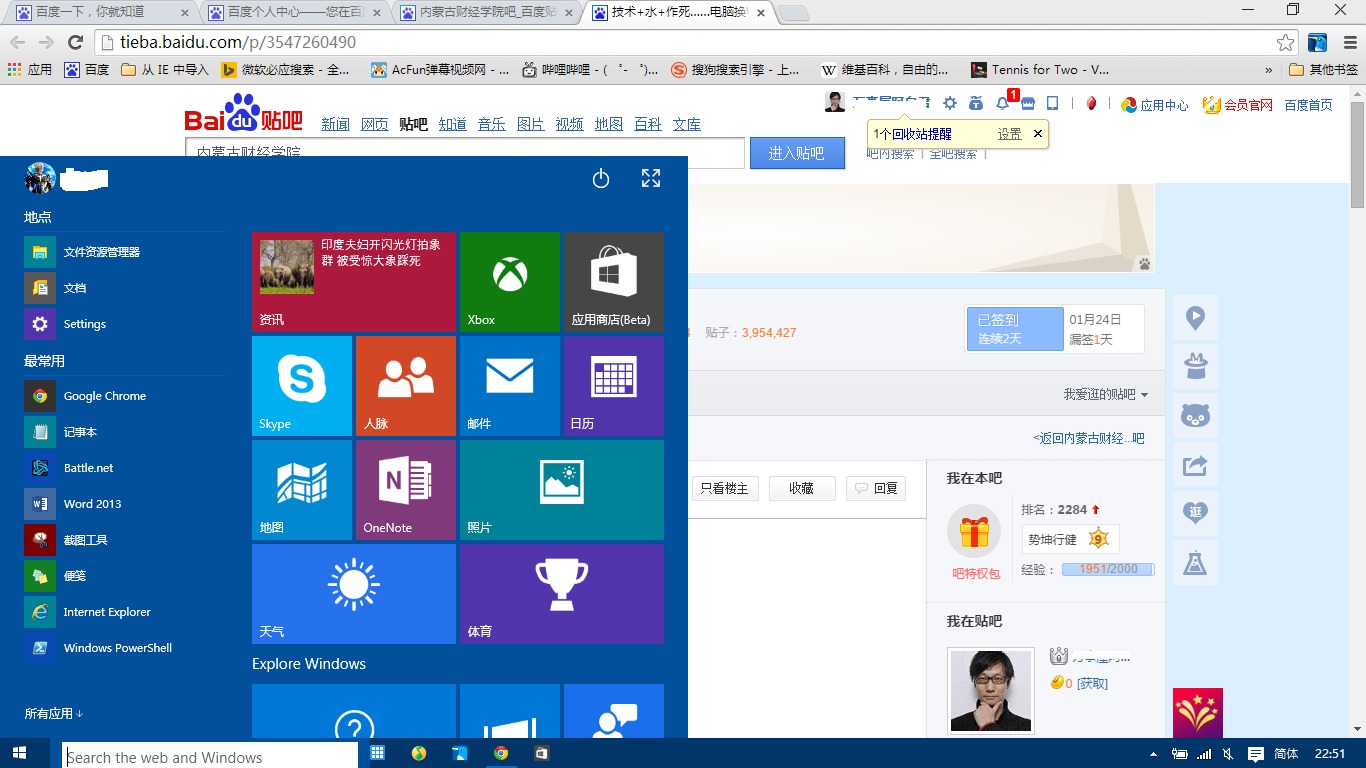This screenshot has width=1366, height=768.
Task: Open the Xbox tile
Action: click(x=510, y=282)
